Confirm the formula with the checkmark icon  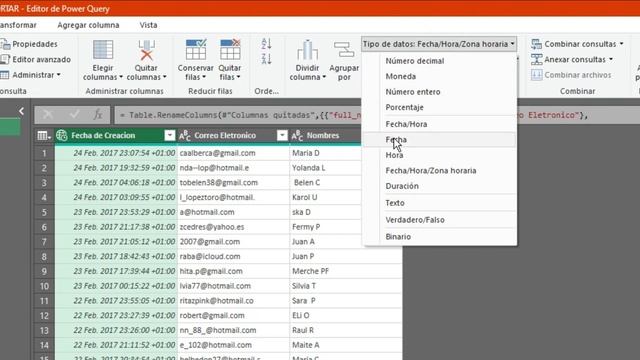pyautogui.click(x=74, y=115)
